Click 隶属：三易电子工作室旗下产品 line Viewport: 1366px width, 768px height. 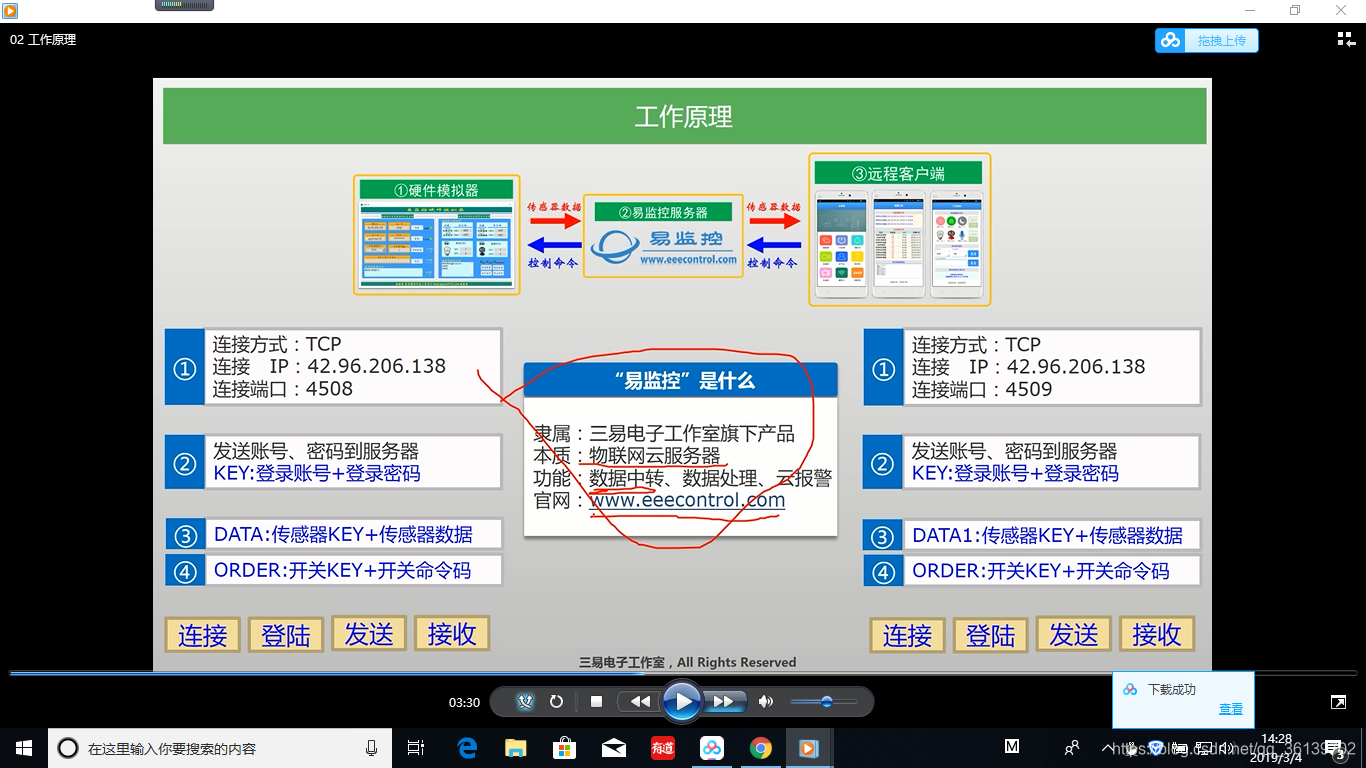[x=664, y=433]
